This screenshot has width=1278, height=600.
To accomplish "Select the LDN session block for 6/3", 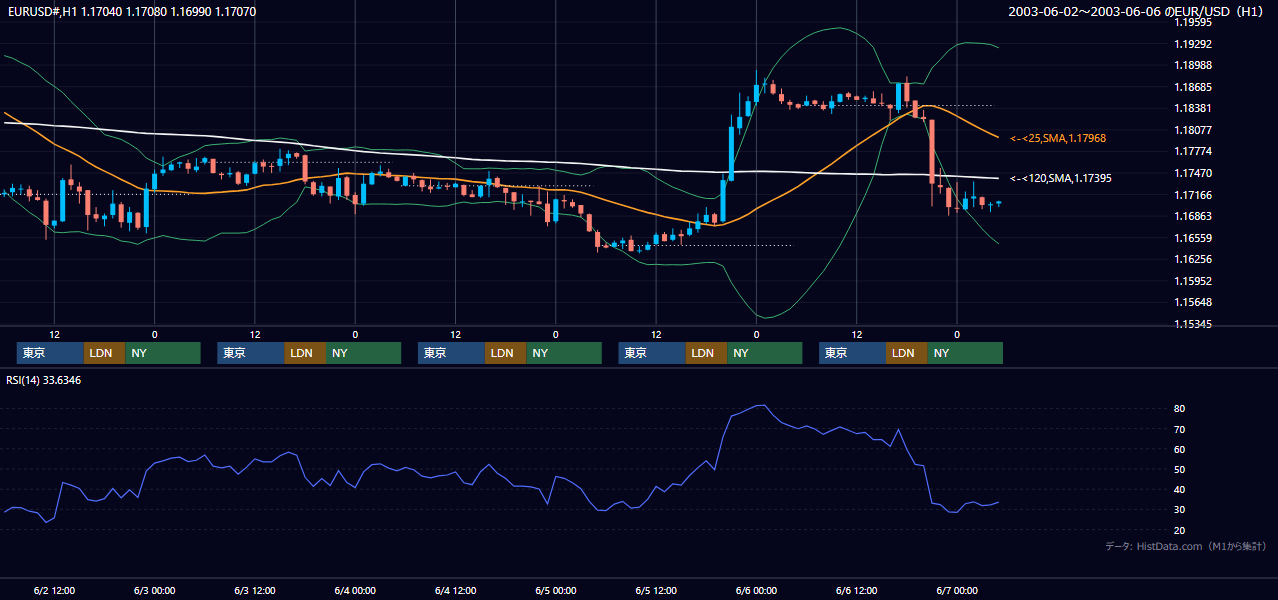I will [x=305, y=353].
